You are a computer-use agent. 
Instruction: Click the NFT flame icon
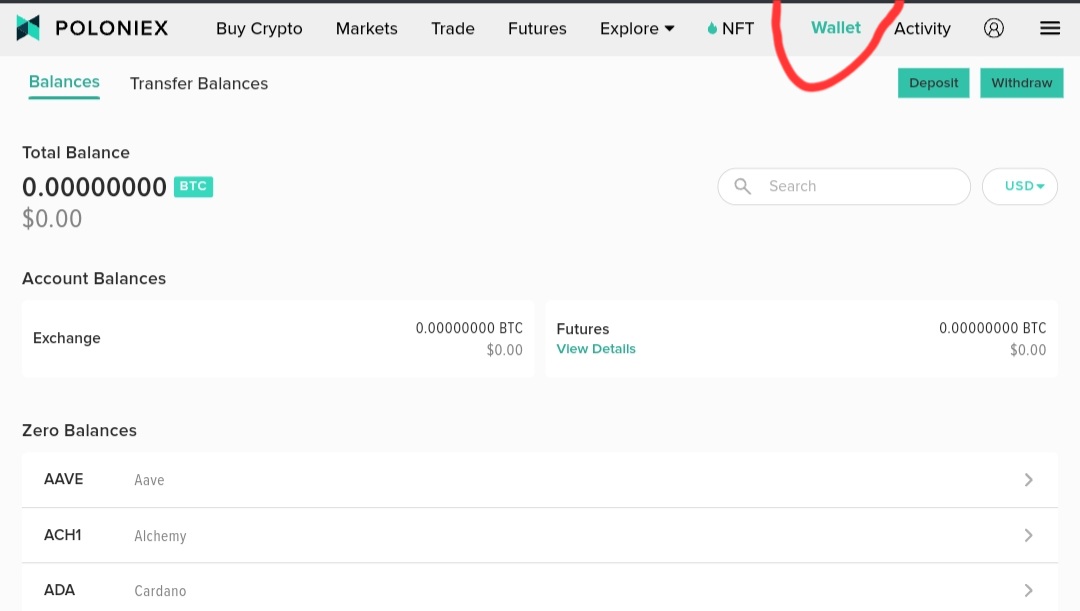712,28
